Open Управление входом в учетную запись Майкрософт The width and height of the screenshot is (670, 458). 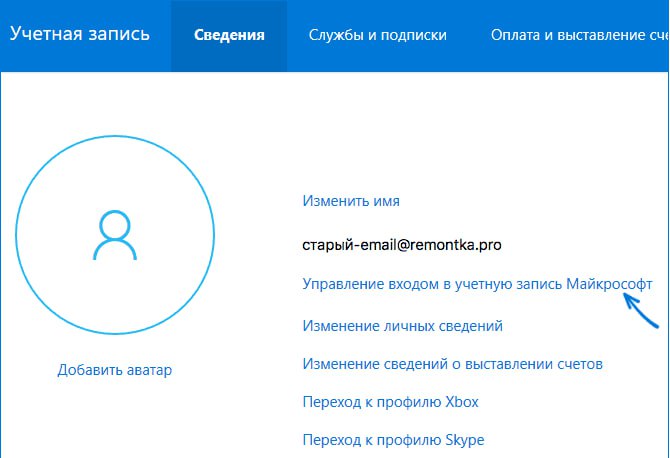(x=477, y=284)
